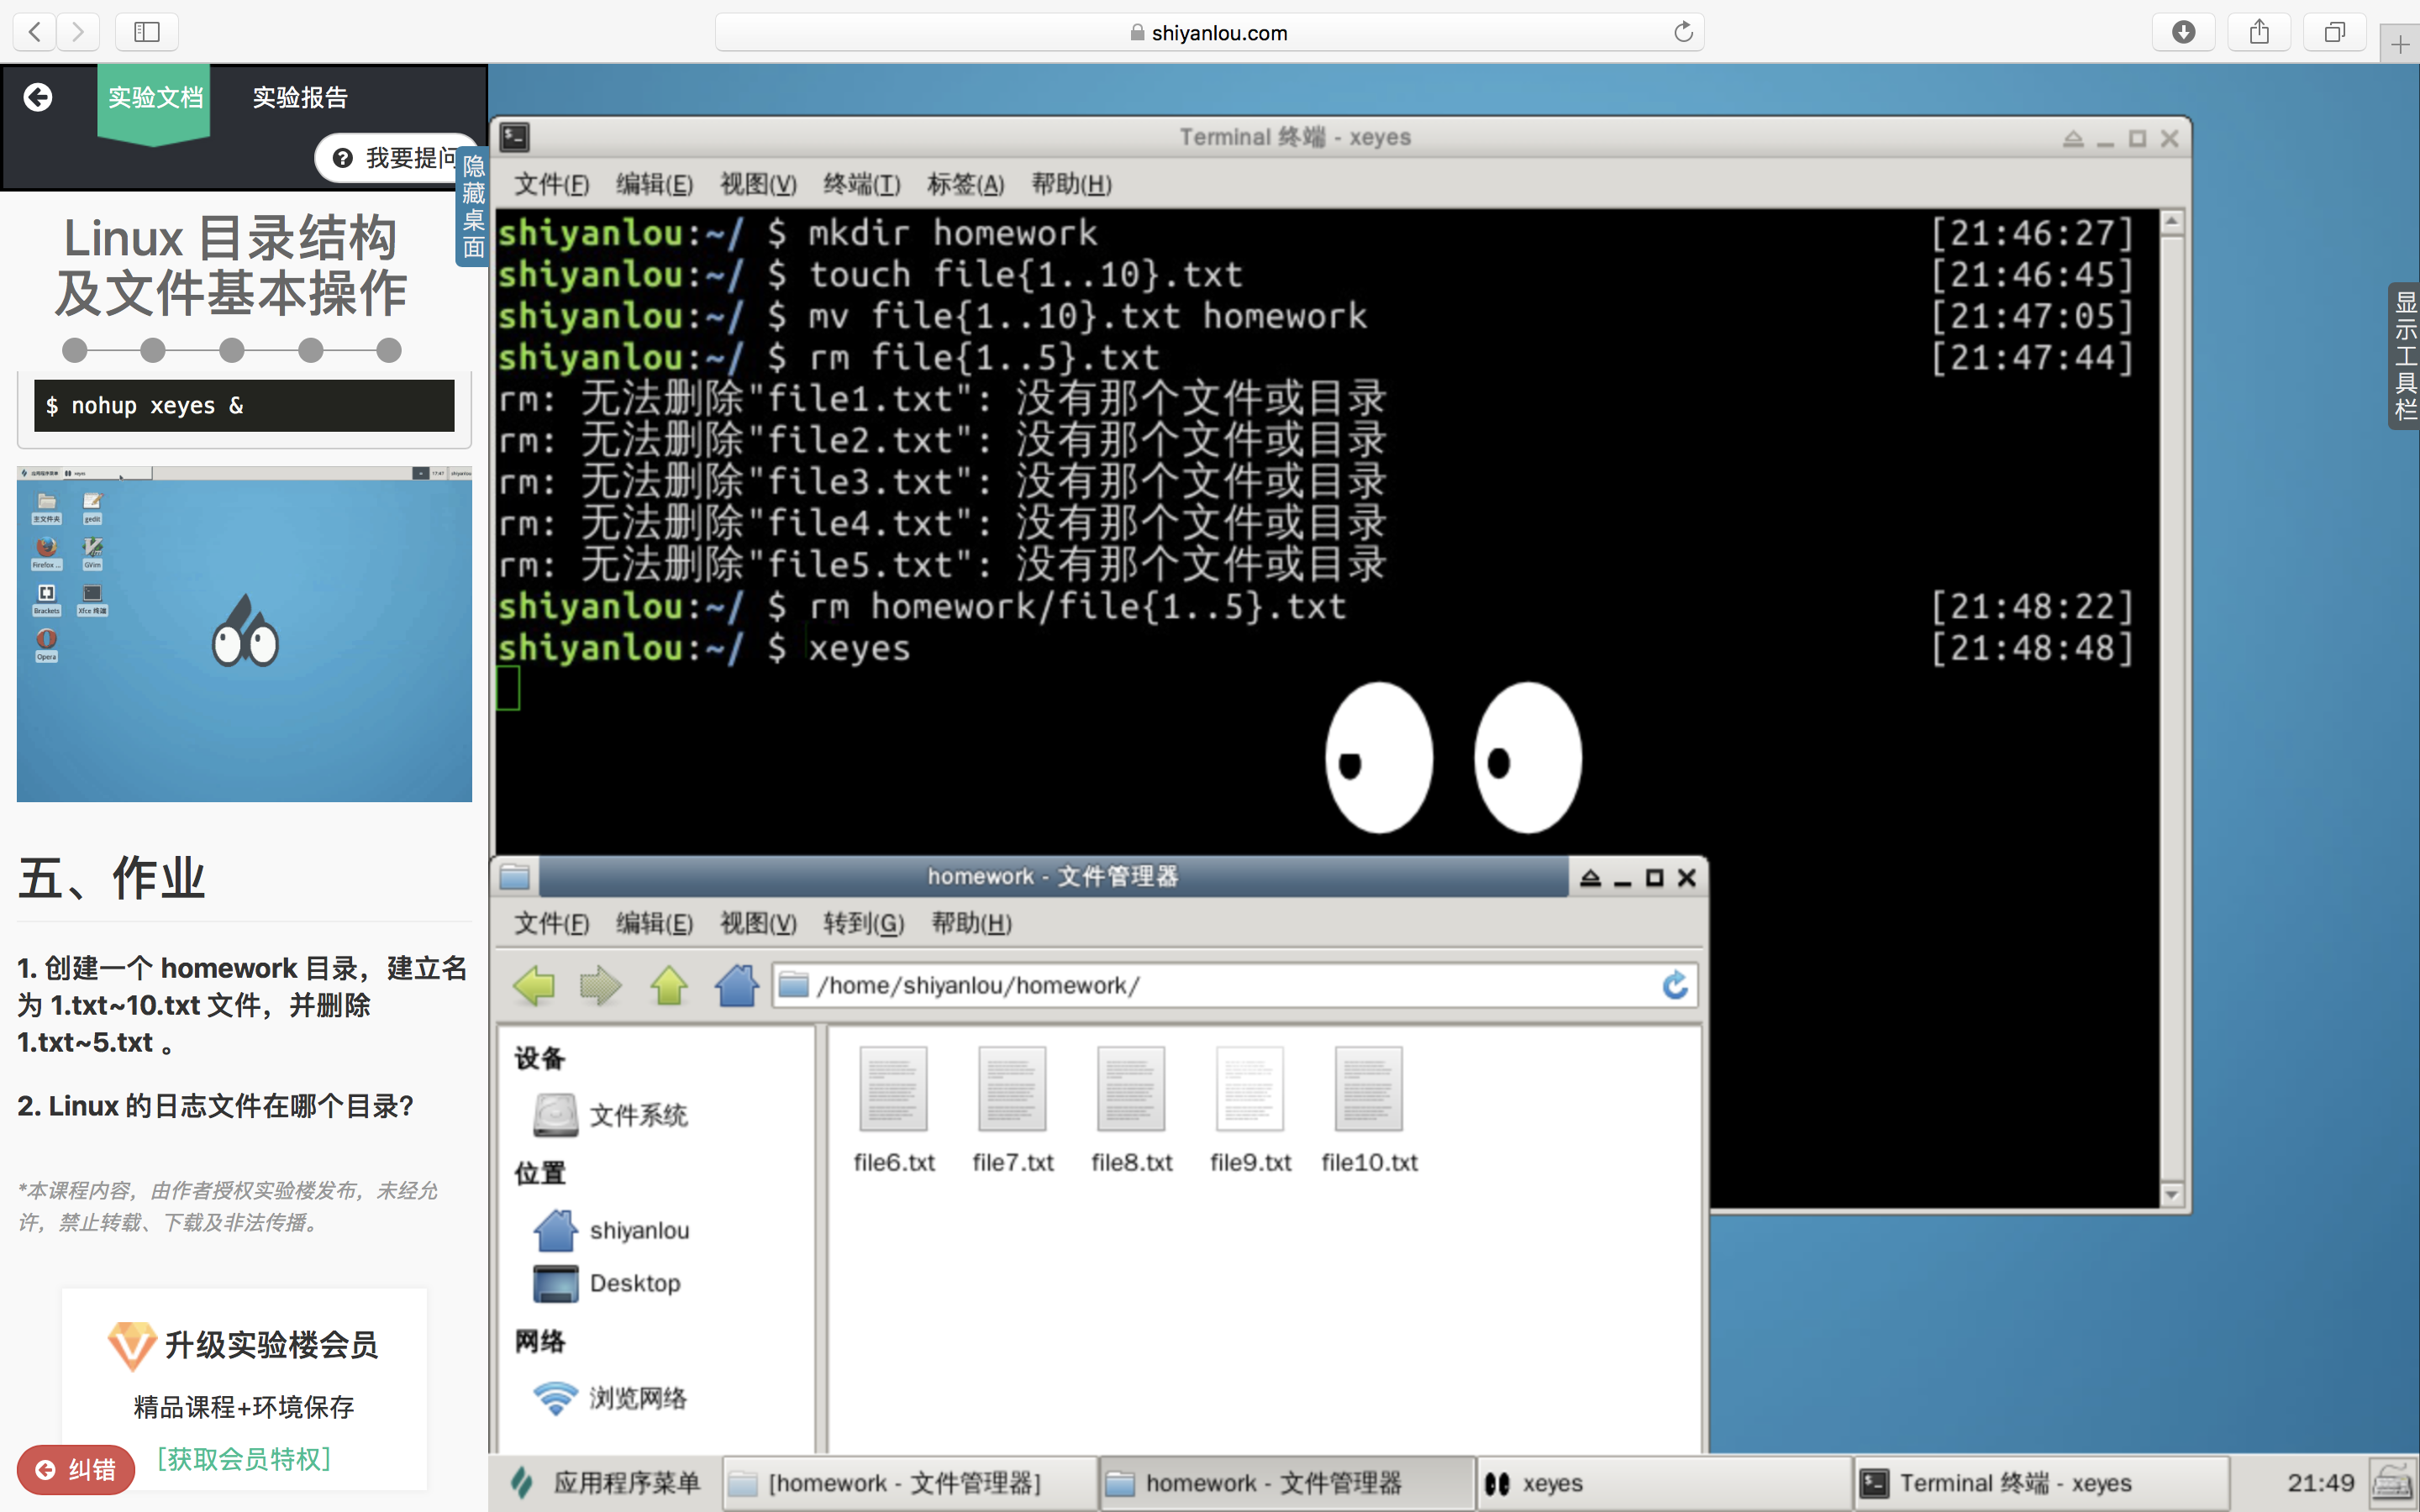Viewport: 2420px width, 1512px height.
Task: Click the 获取会员特权 link
Action: click(244, 1459)
